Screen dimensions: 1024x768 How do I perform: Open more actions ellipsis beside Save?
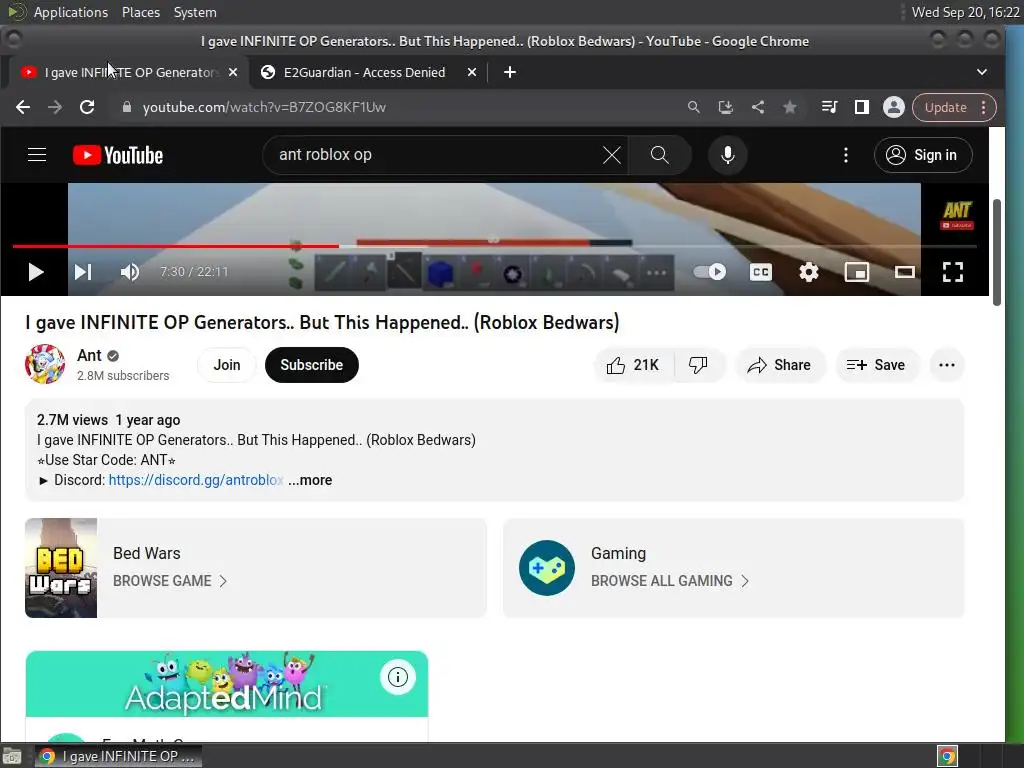pos(947,365)
